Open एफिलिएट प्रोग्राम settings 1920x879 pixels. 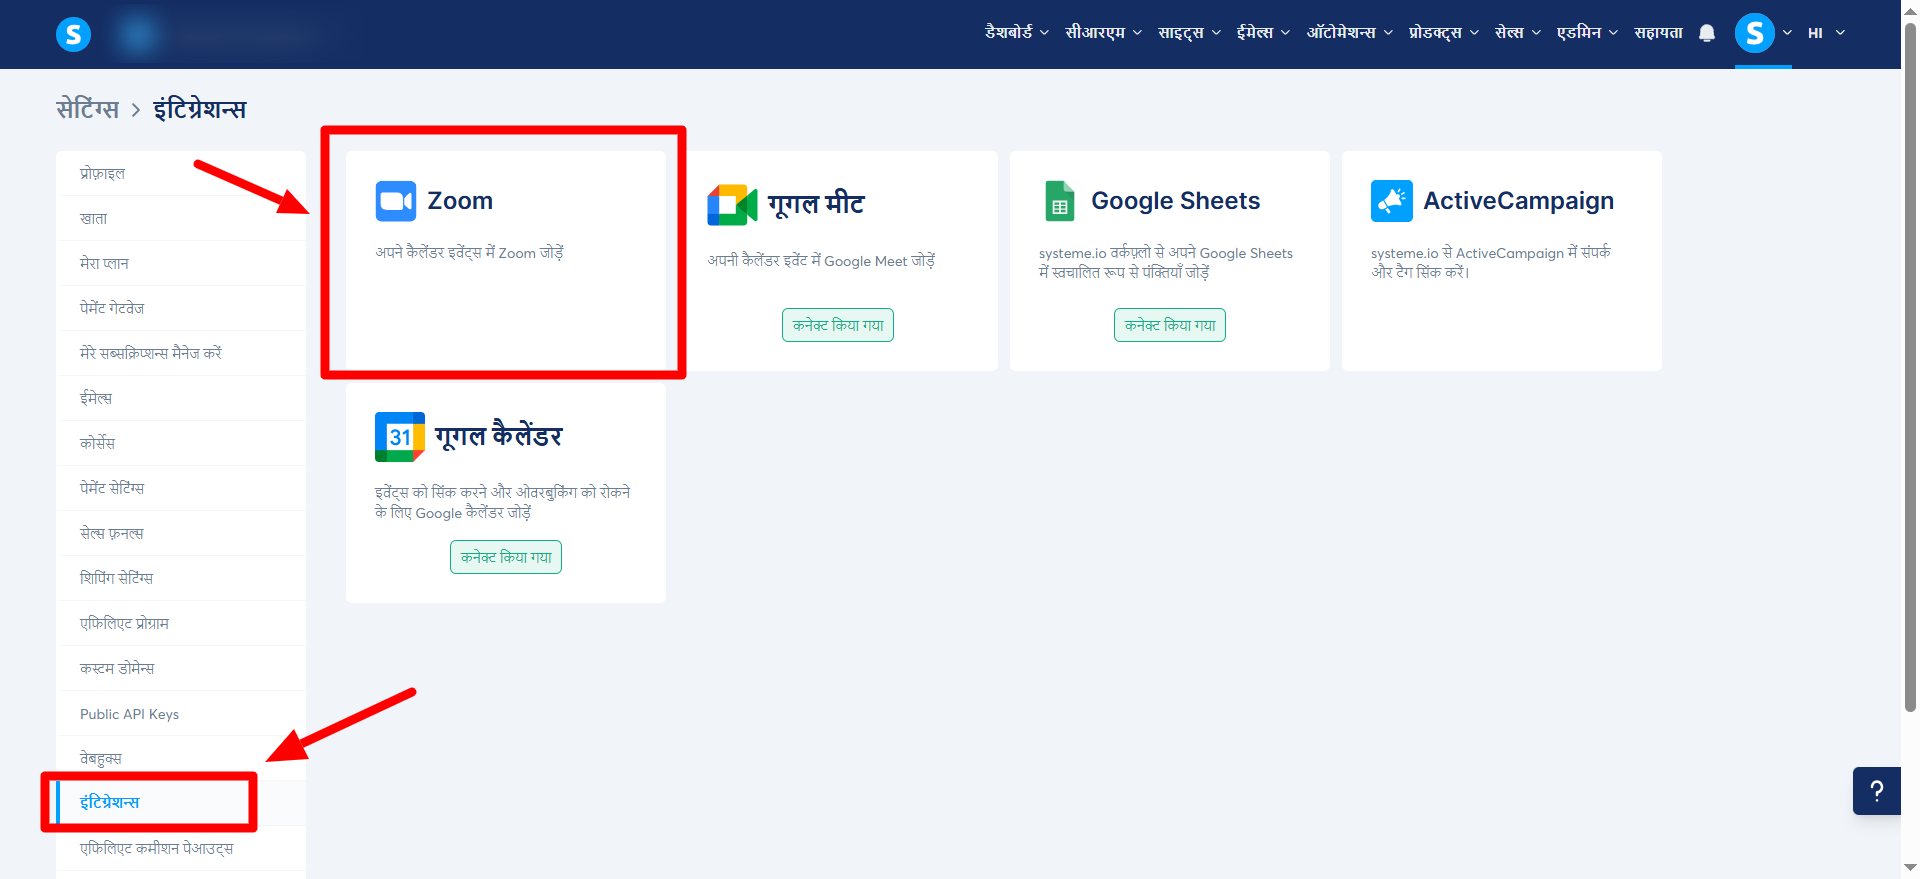click(x=181, y=623)
